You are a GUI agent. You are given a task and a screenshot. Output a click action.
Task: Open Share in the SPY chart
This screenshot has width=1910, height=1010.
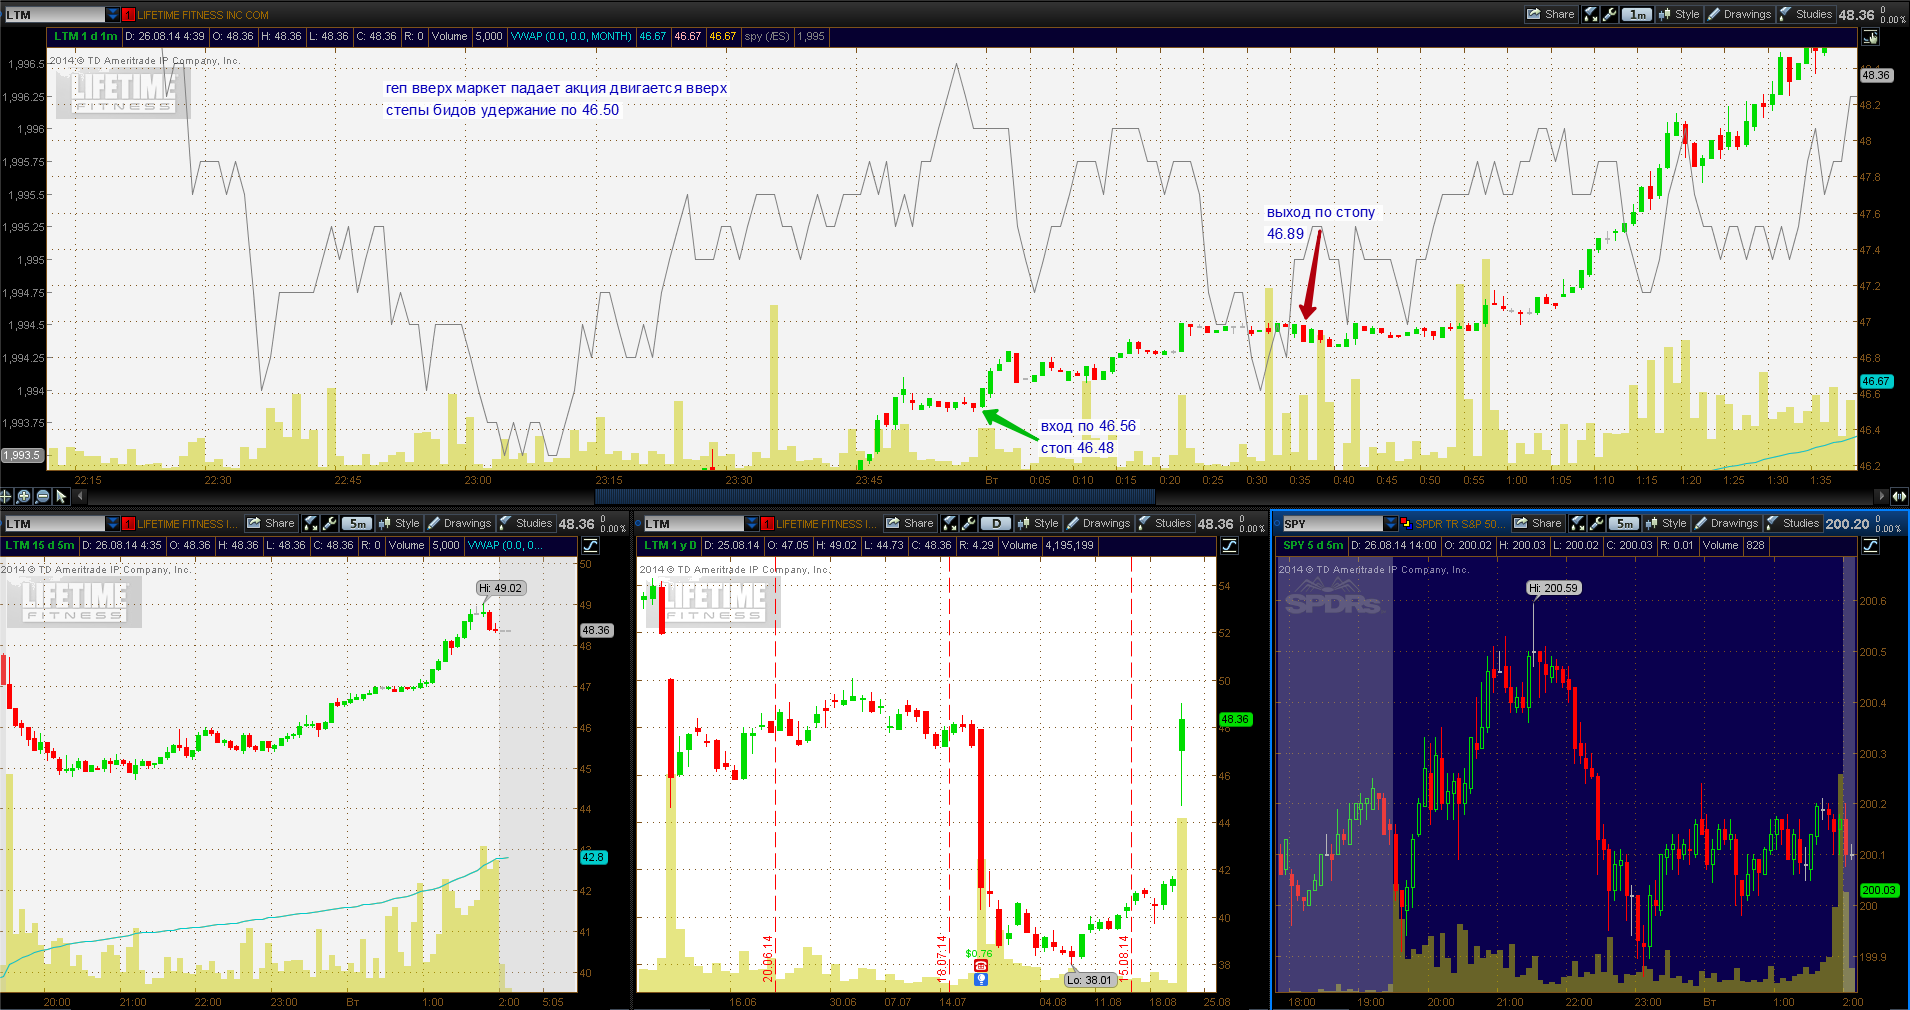(1538, 523)
